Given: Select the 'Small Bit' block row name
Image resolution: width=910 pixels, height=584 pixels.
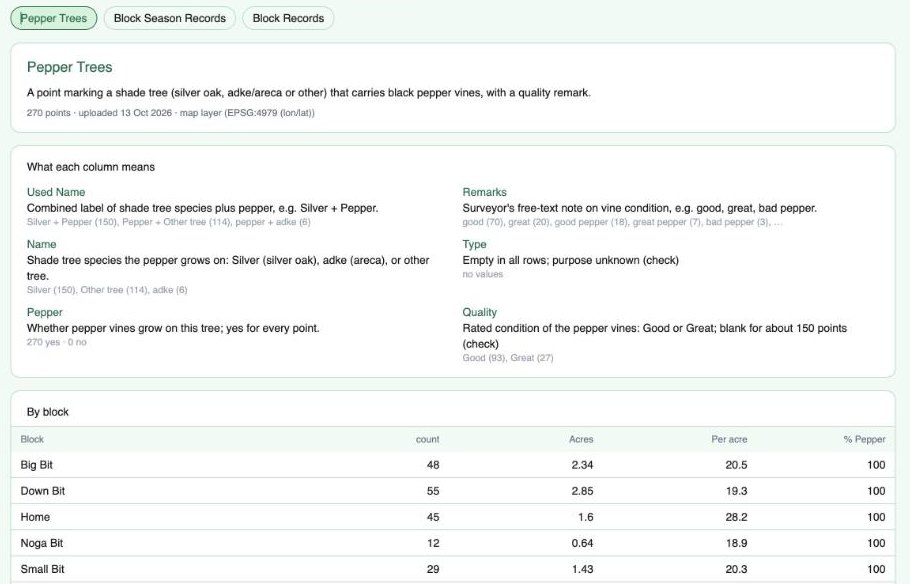Looking at the screenshot, I should click(42, 569).
